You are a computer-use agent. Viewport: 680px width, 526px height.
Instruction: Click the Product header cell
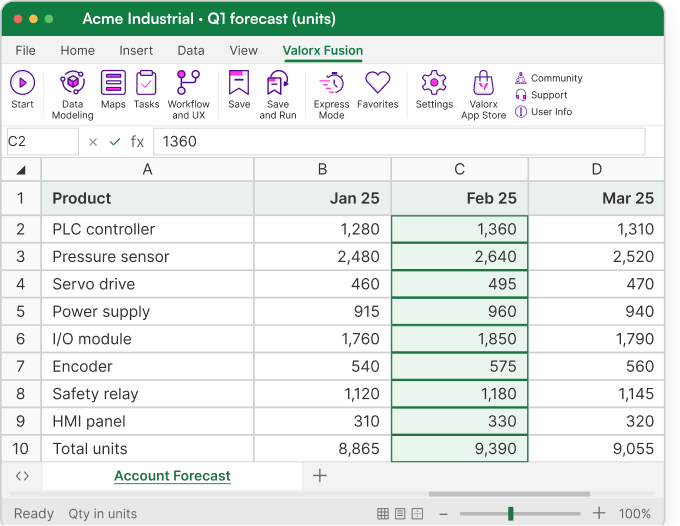click(147, 198)
